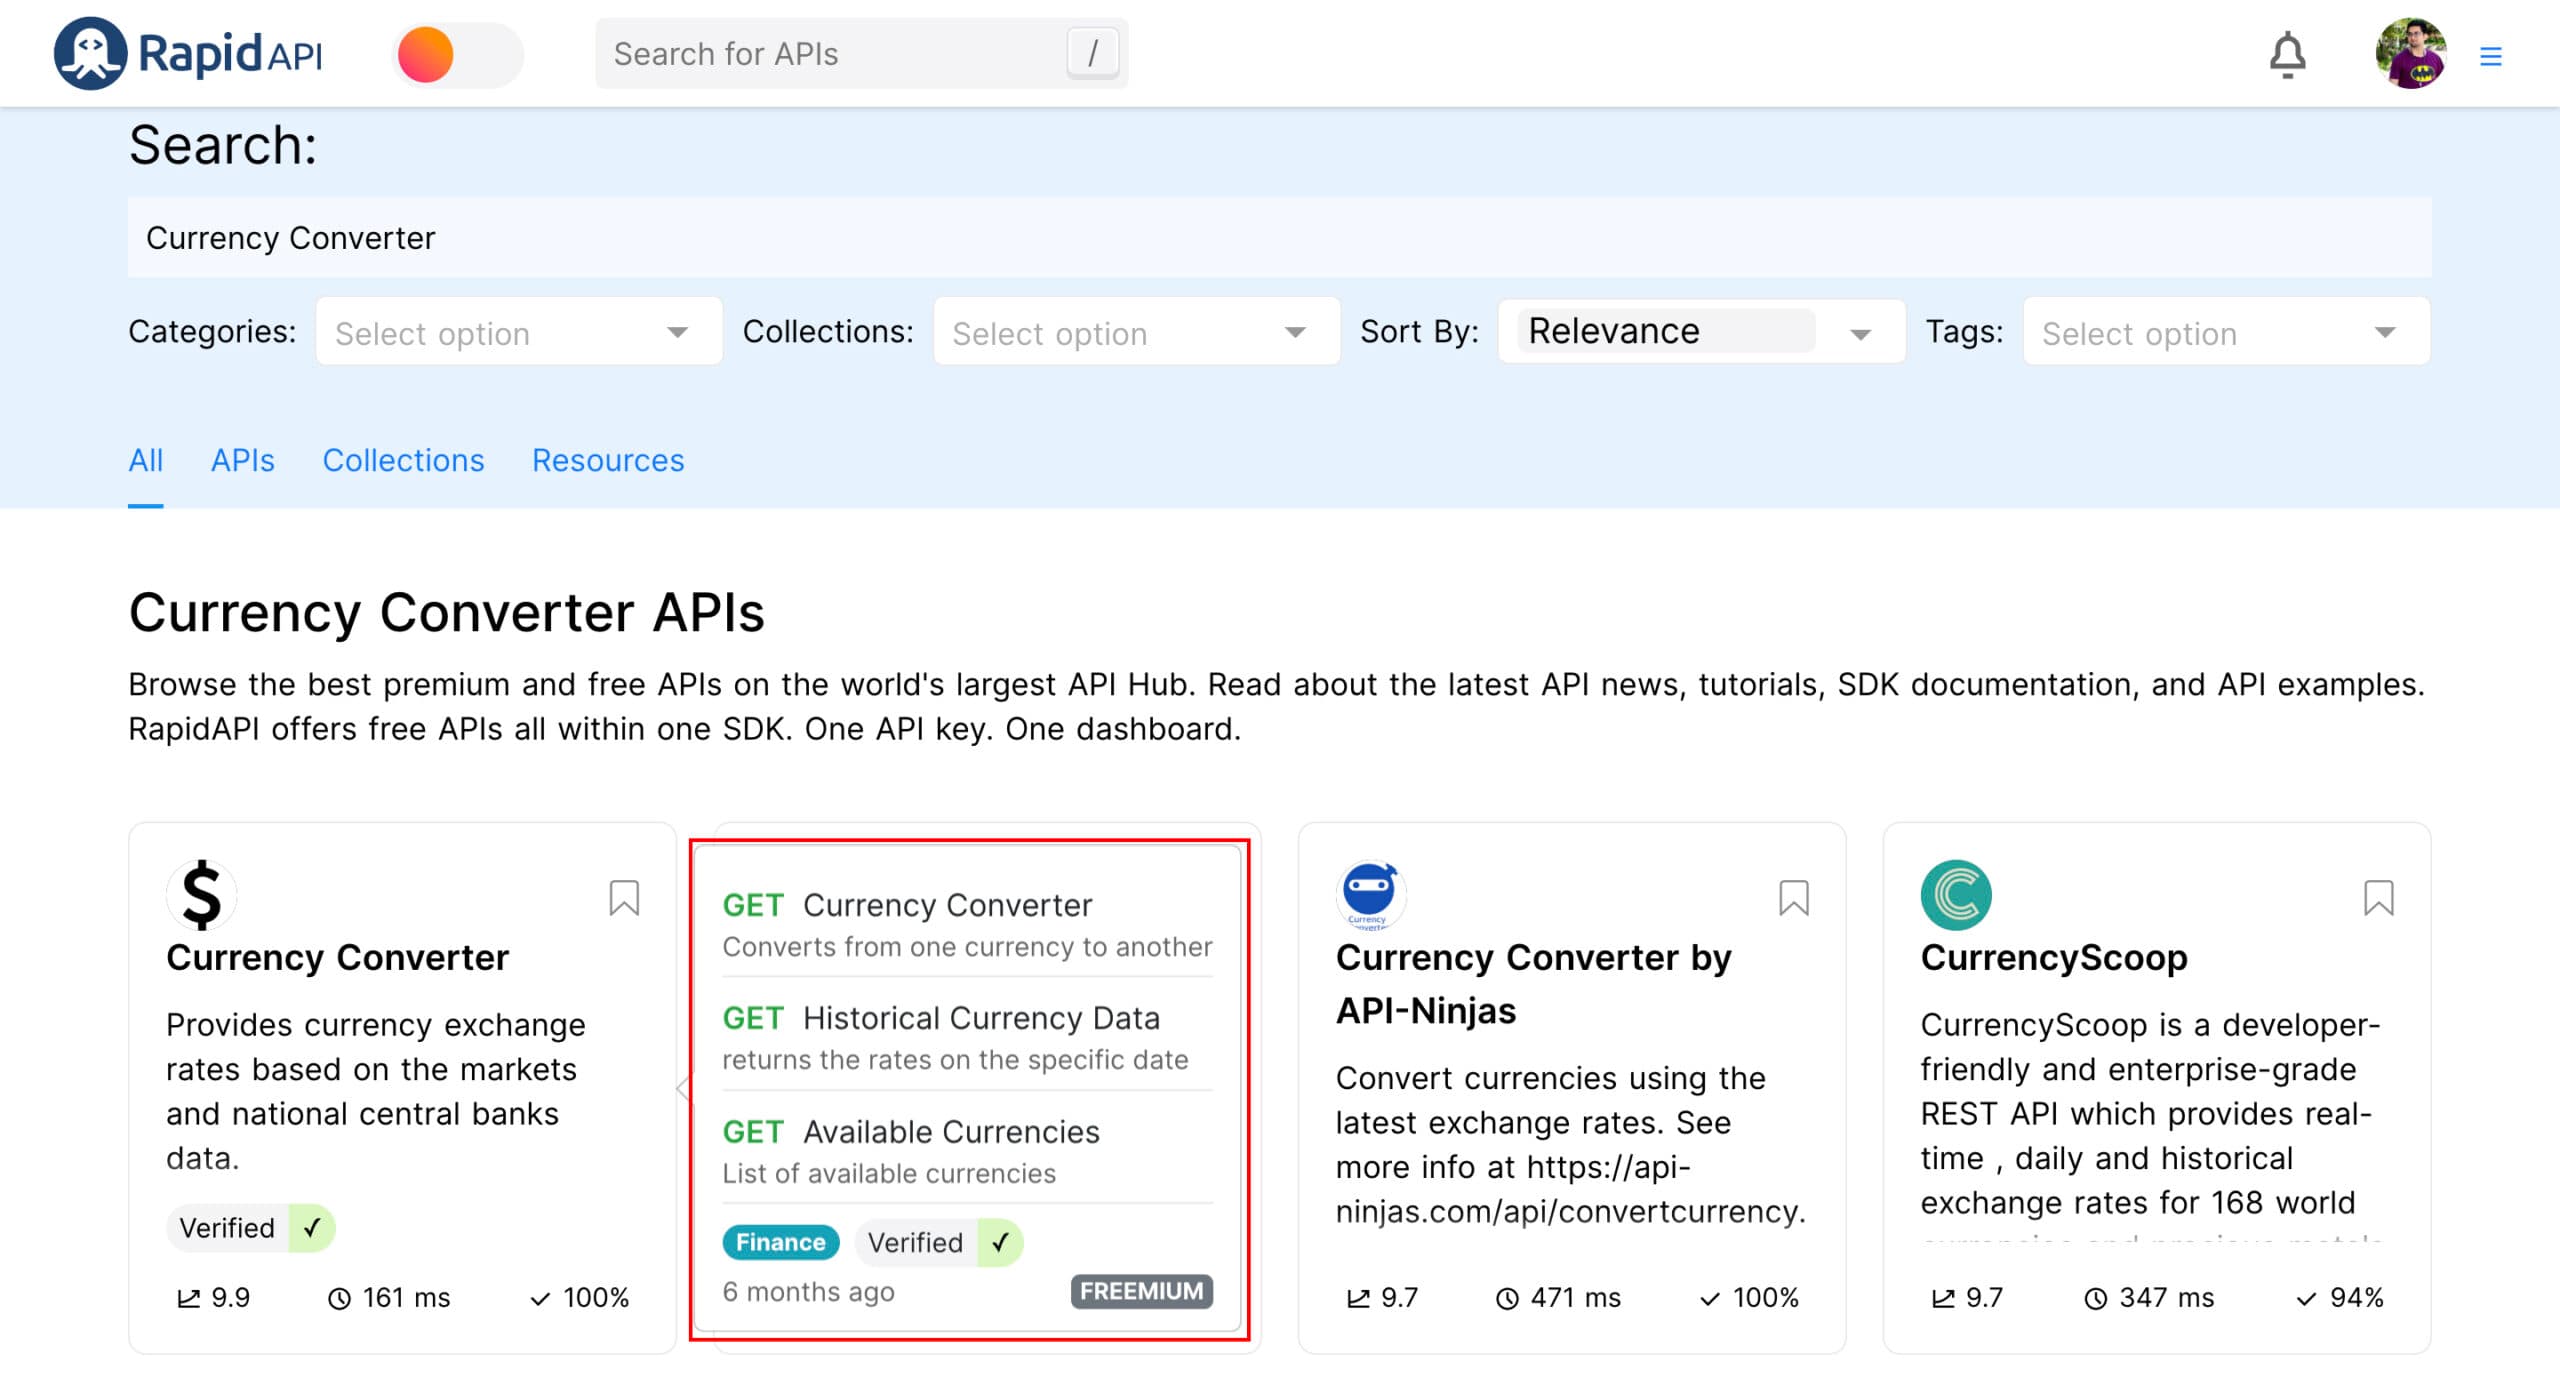This screenshot has height=1378, width=2560.
Task: Open the Currency Converter card title
Action: 338,957
